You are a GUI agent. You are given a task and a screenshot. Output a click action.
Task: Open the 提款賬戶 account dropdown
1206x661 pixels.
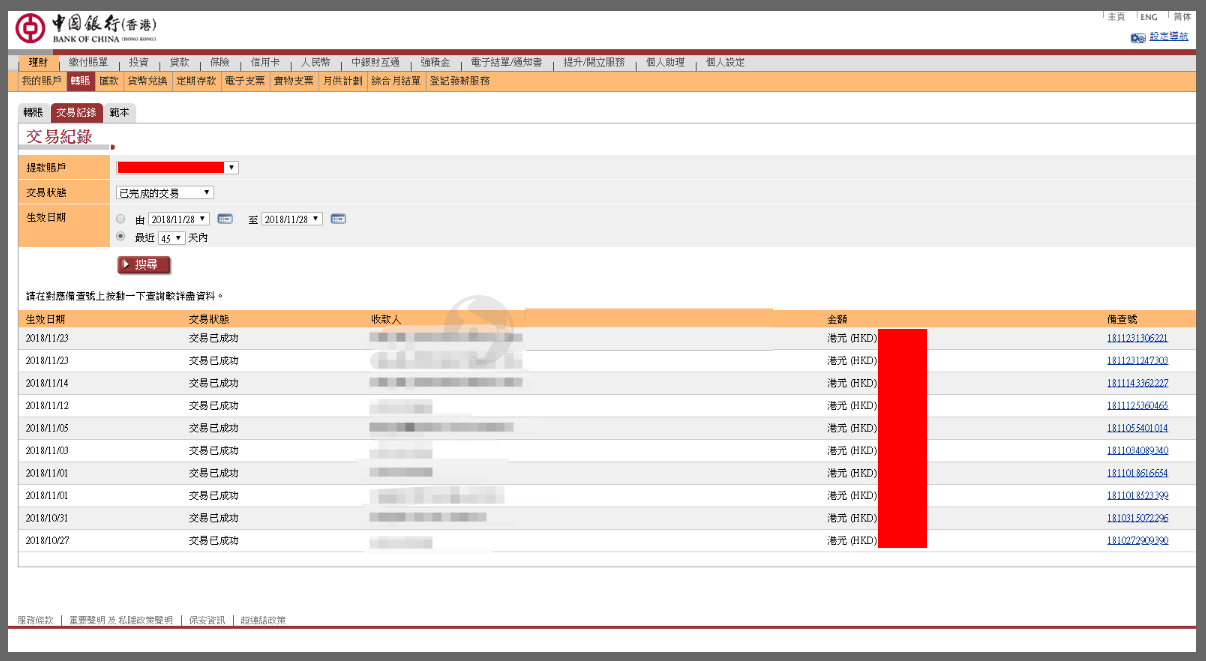(178, 168)
